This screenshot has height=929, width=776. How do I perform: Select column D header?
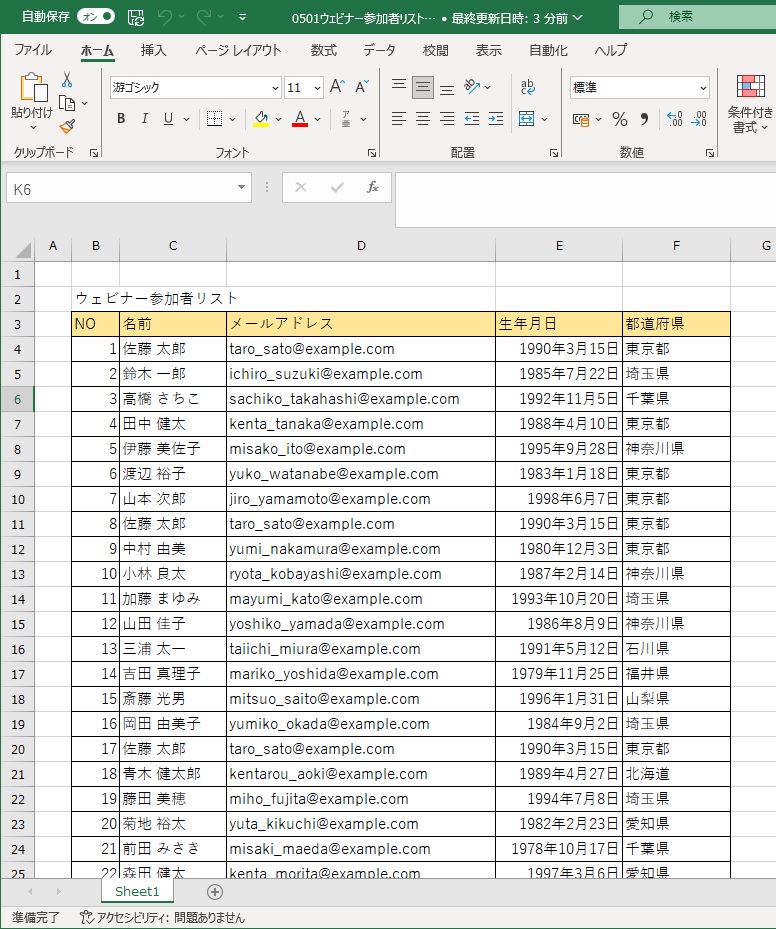(361, 246)
